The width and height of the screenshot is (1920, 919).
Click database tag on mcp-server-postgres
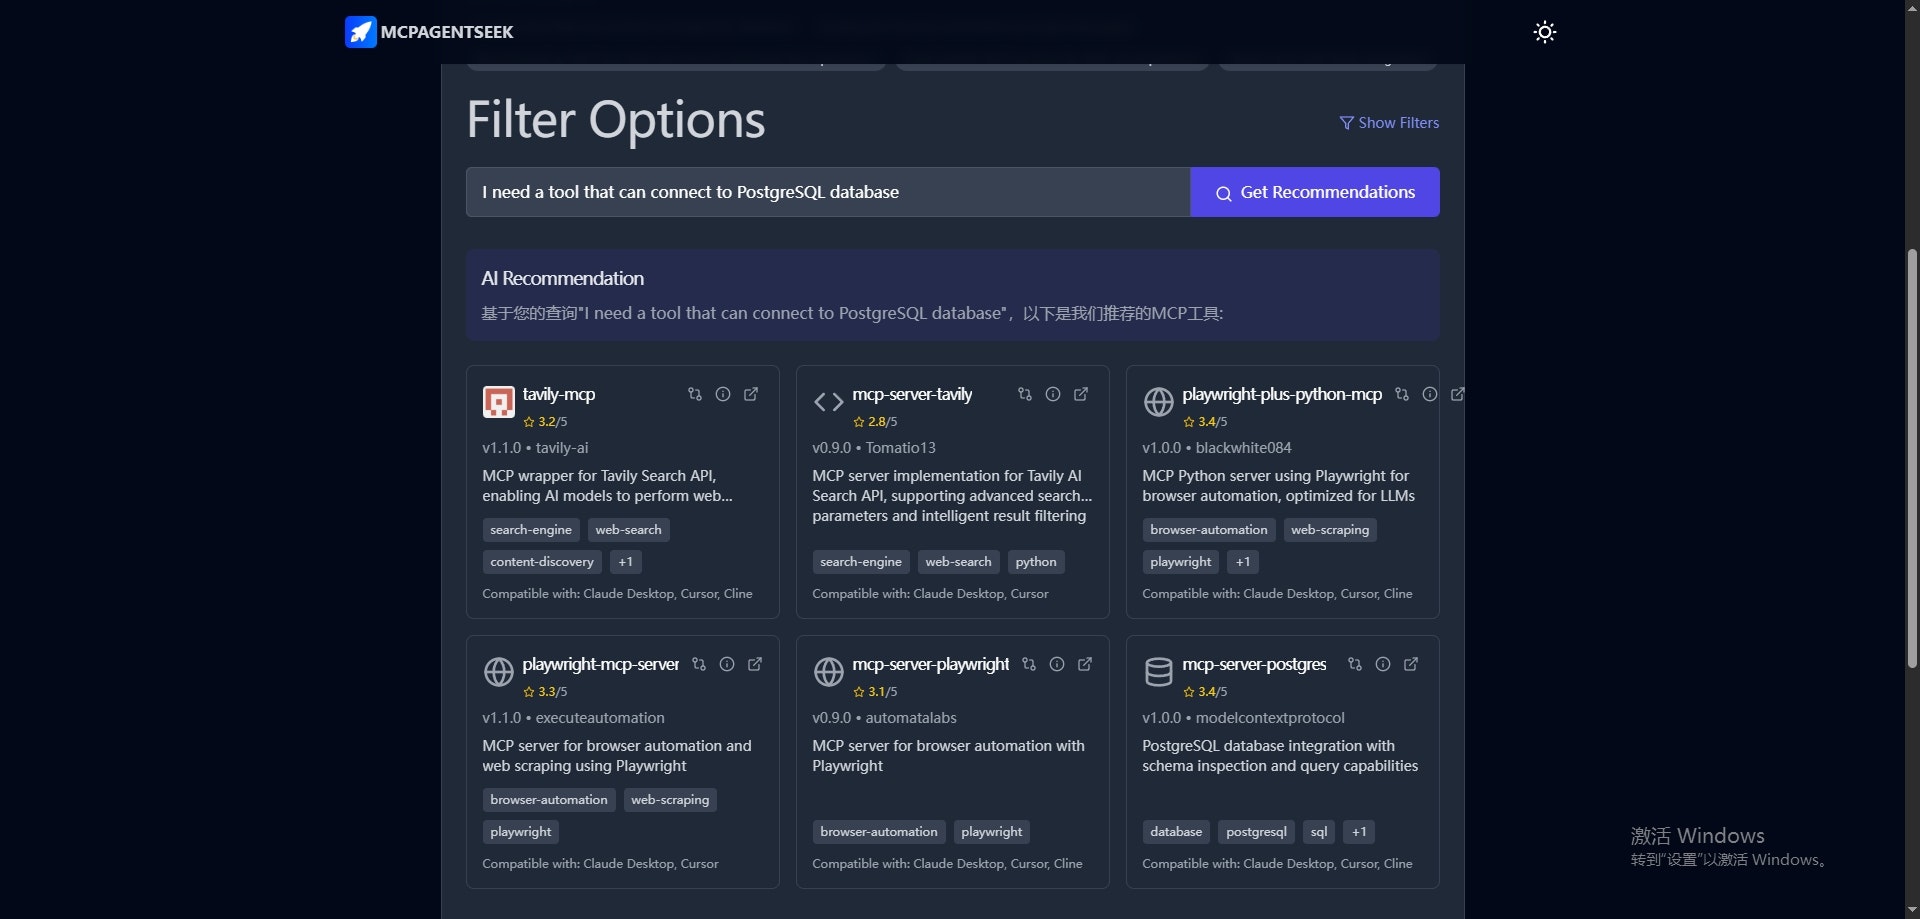(x=1176, y=832)
